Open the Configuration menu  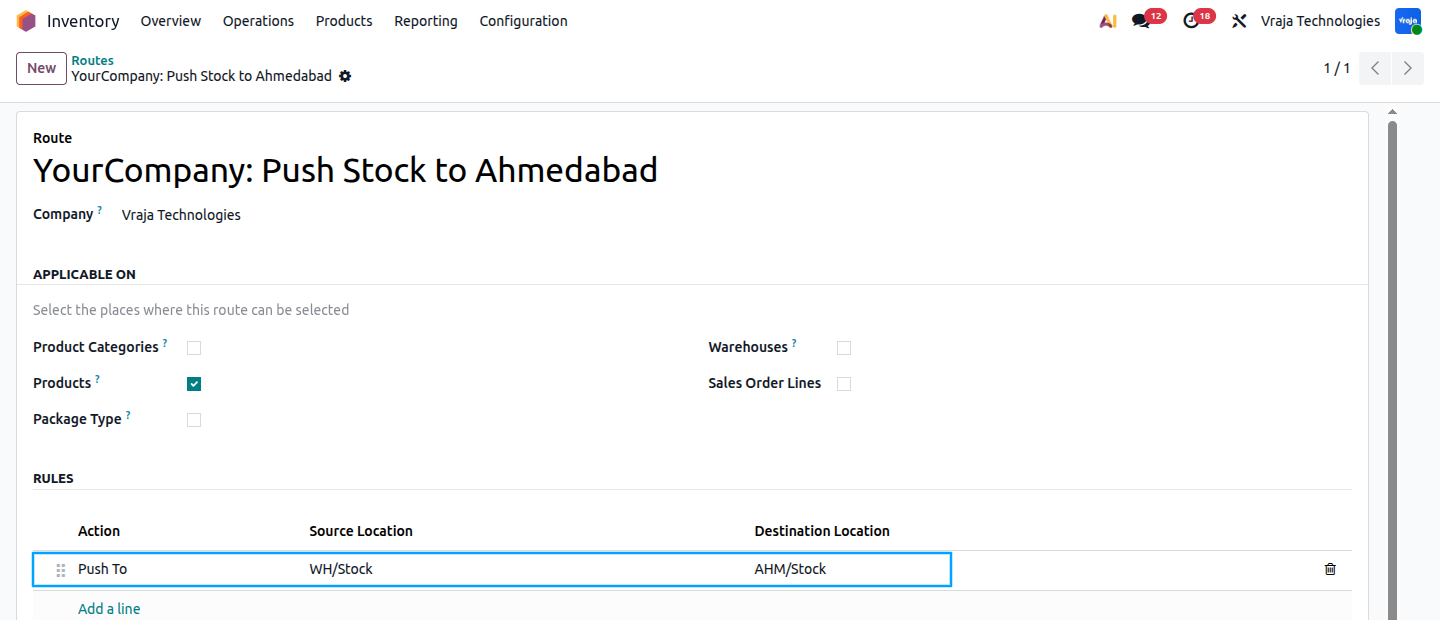click(523, 21)
